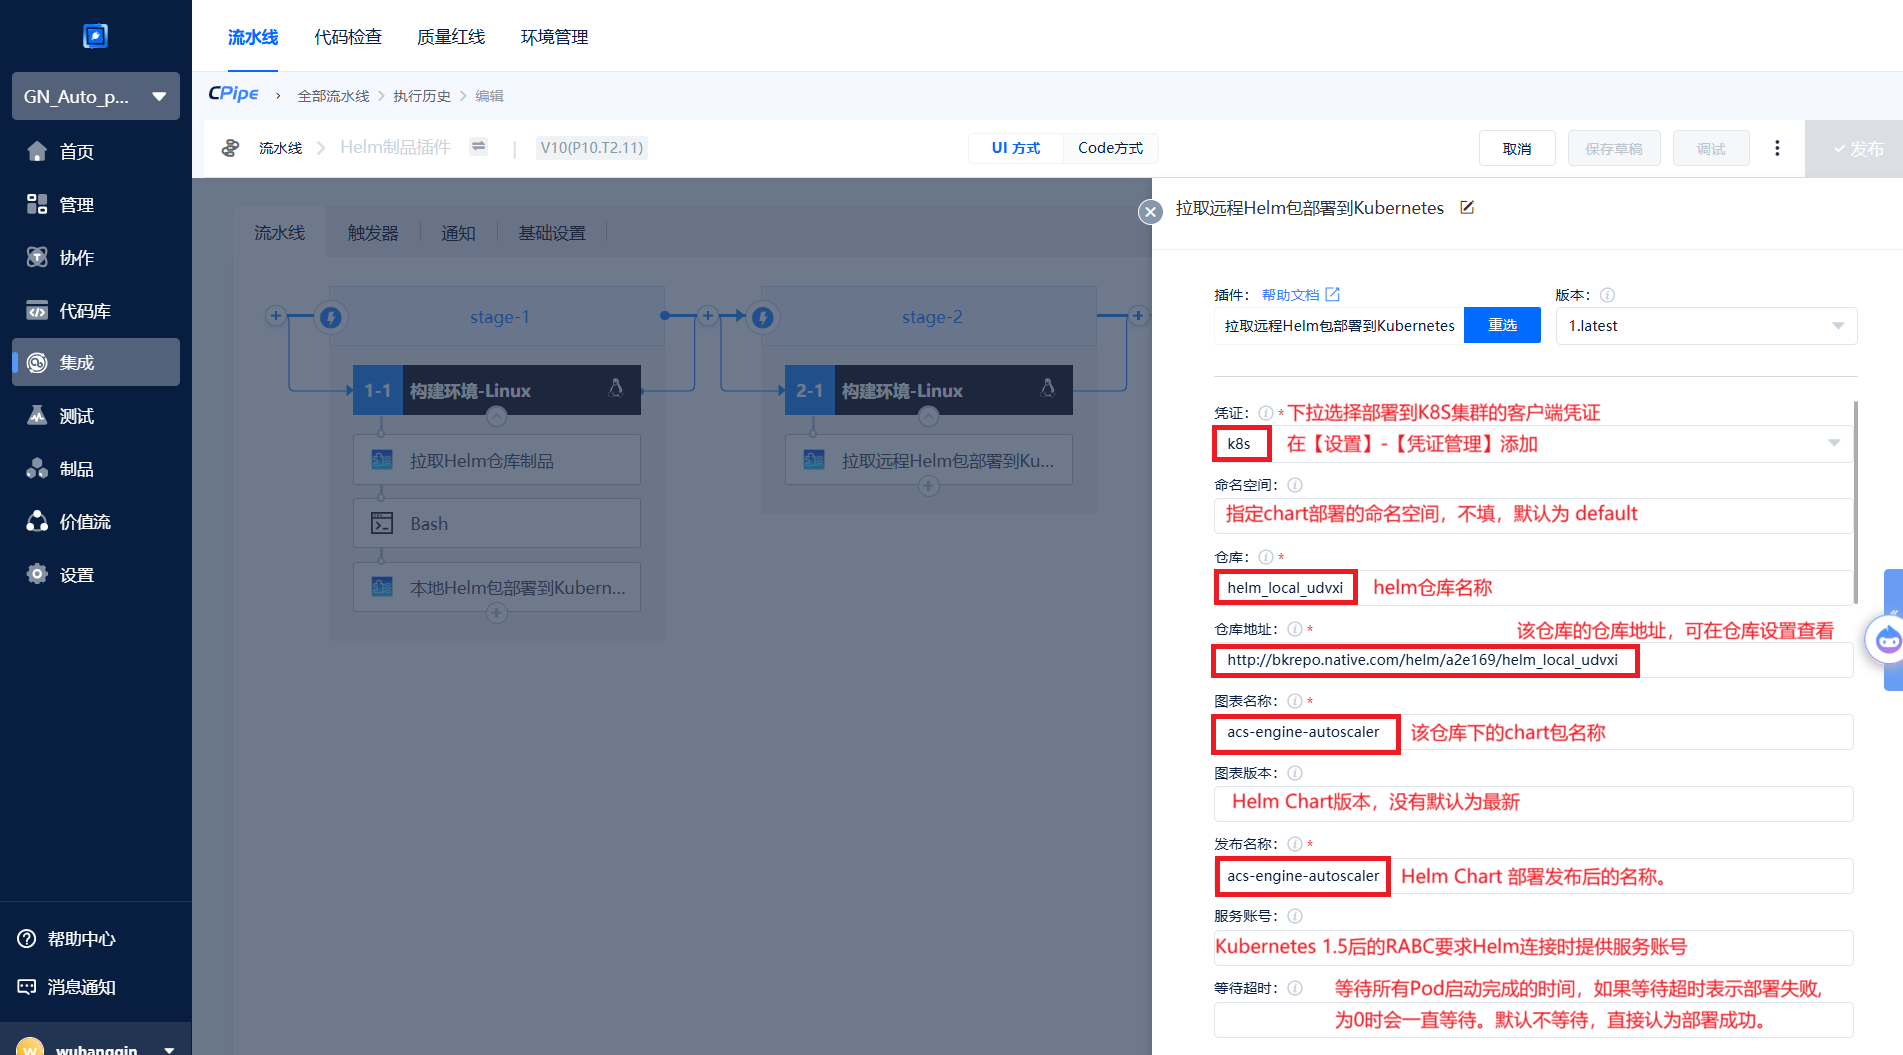Image resolution: width=1903 pixels, height=1055 pixels.
Task: Open 集成 in the left sidebar
Action: (96, 362)
